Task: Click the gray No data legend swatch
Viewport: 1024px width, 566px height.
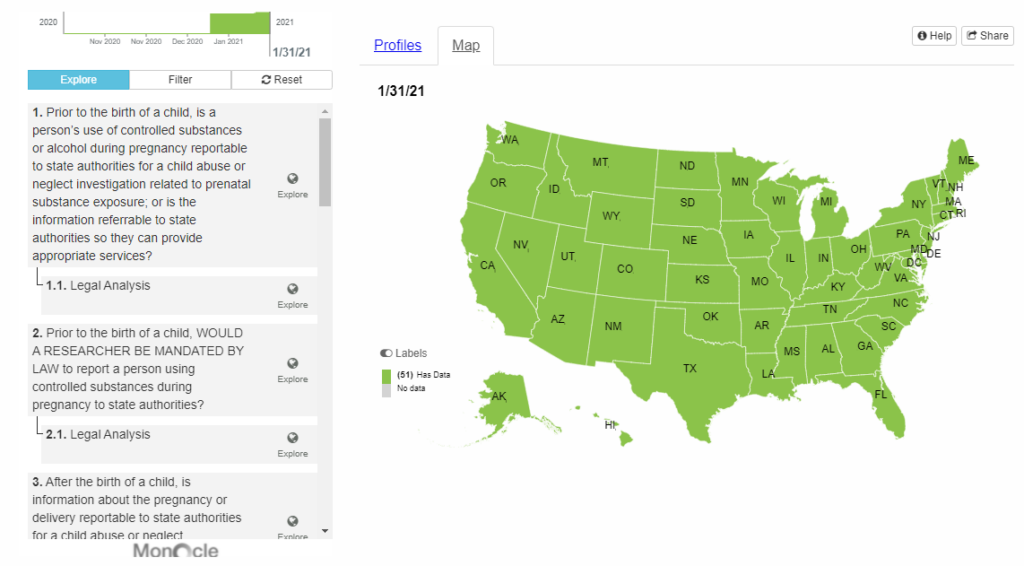Action: pyautogui.click(x=386, y=390)
